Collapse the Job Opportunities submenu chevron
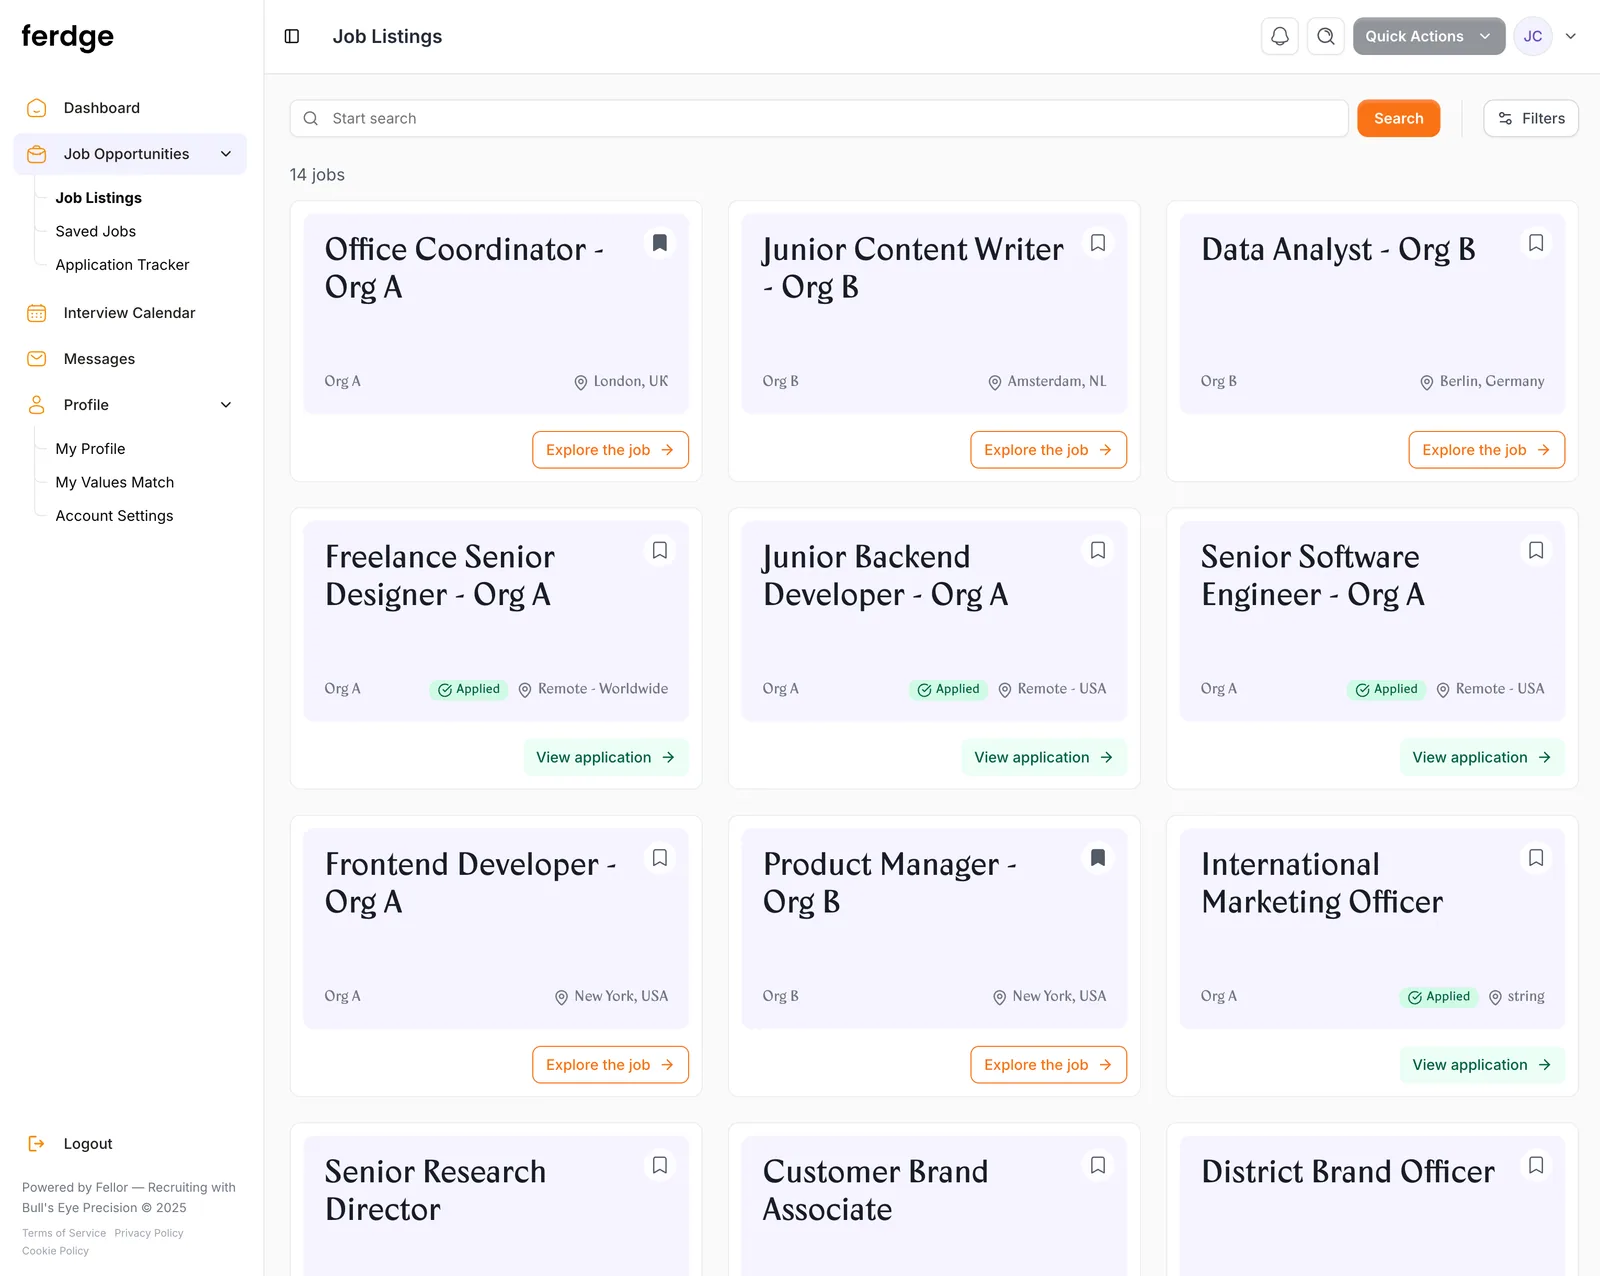Viewport: 1600px width, 1276px height. 226,154
